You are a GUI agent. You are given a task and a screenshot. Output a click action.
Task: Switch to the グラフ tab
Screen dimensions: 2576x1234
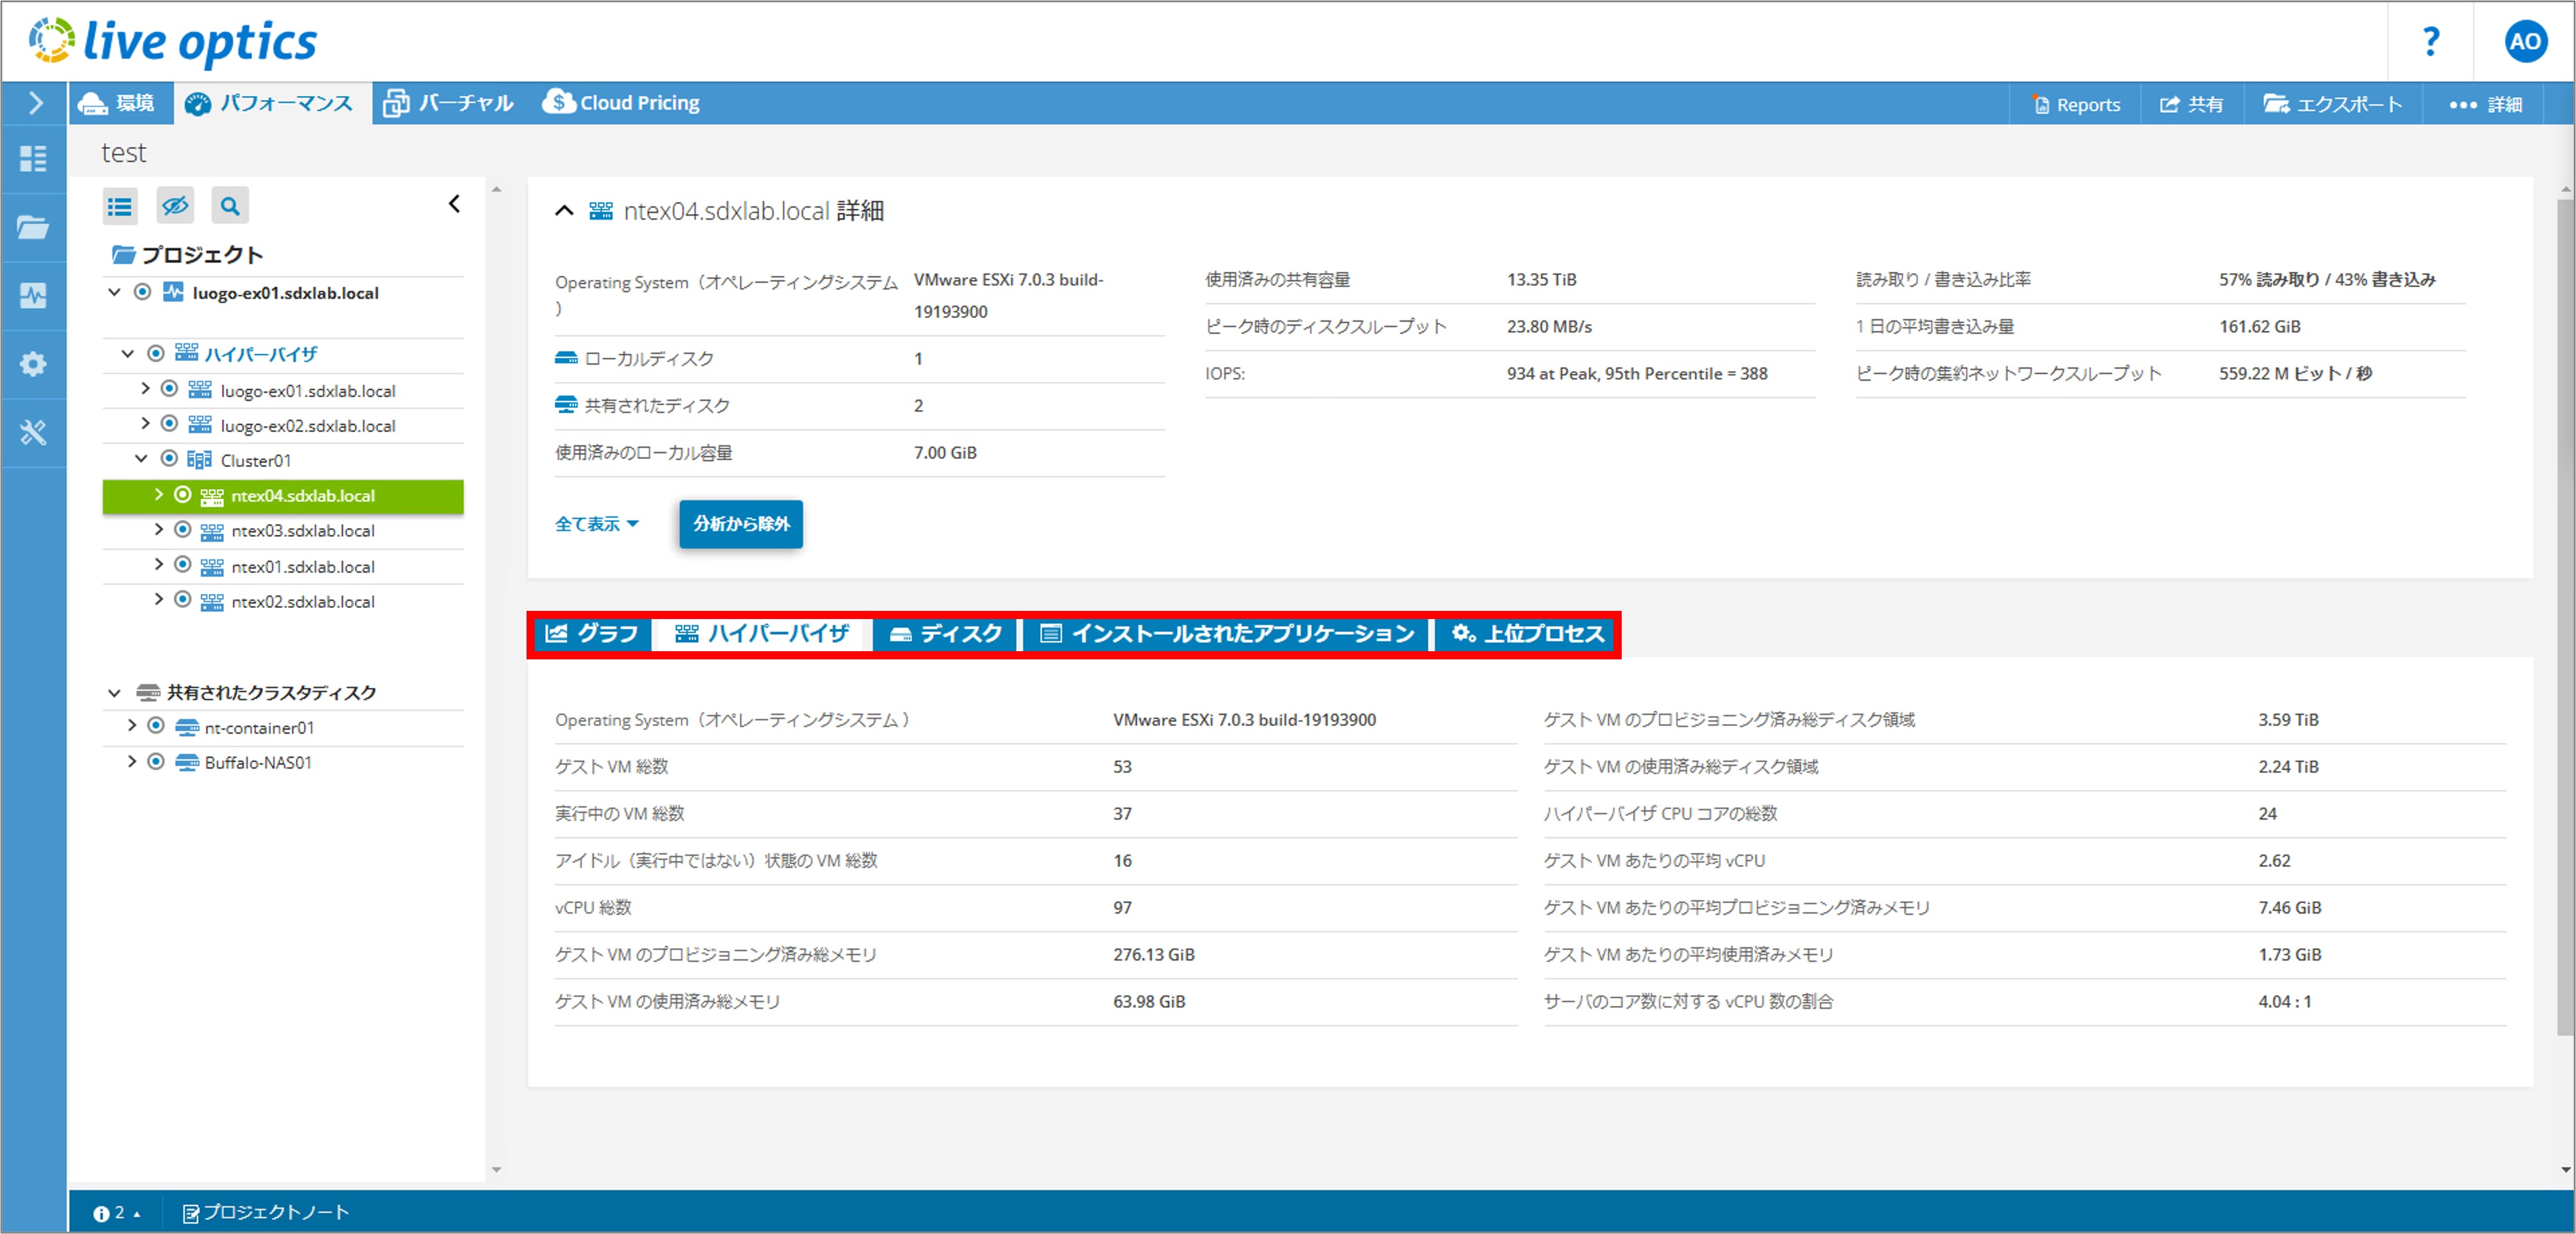(592, 634)
